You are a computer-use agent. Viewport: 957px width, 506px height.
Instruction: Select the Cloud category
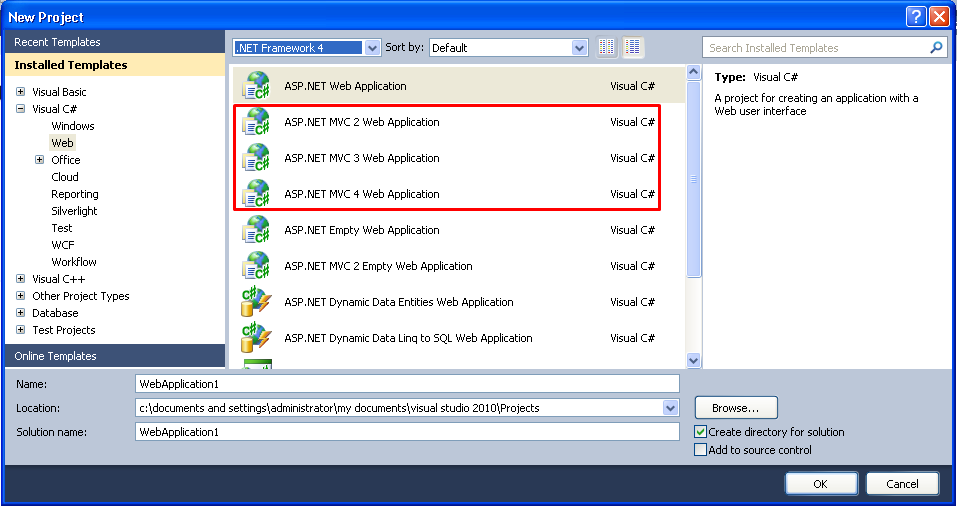point(65,177)
